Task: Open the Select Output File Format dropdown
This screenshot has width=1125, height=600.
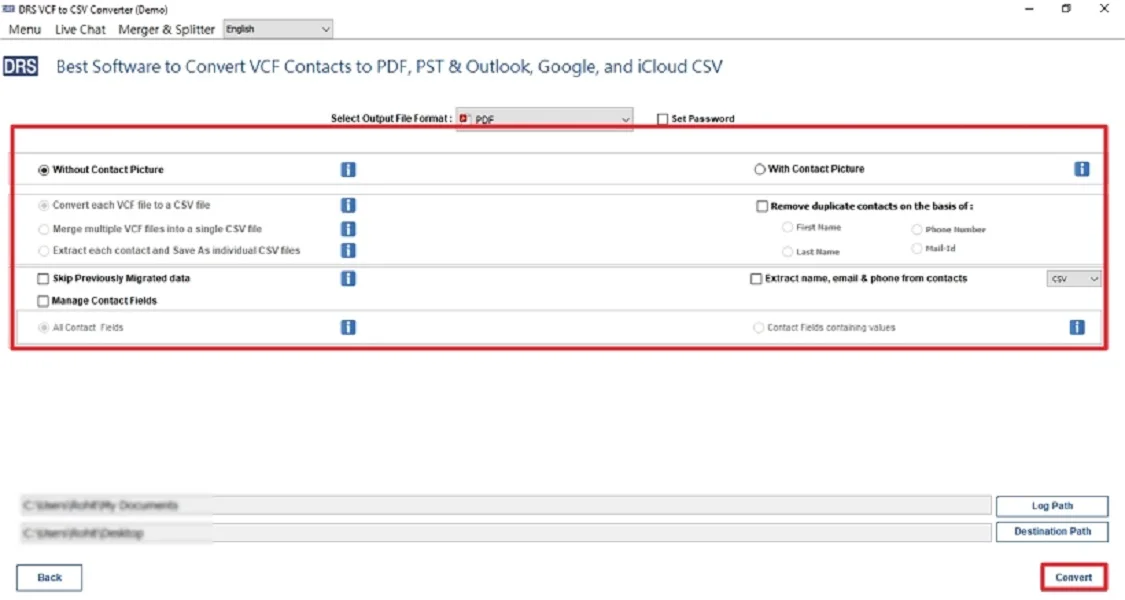Action: (x=545, y=119)
